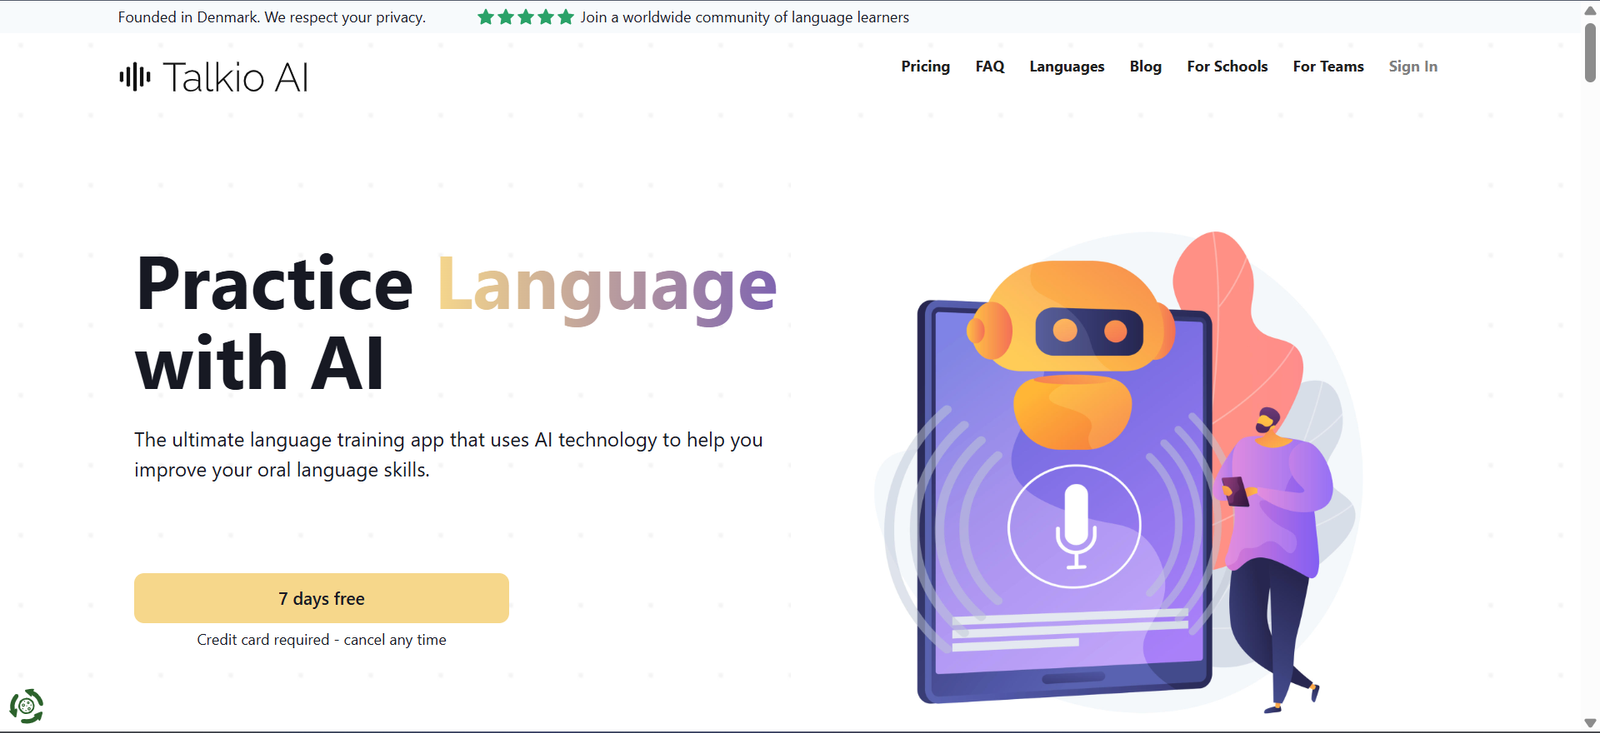Click the "The ultimate language training app" paragraph
The image size is (1600, 733).
[448, 455]
